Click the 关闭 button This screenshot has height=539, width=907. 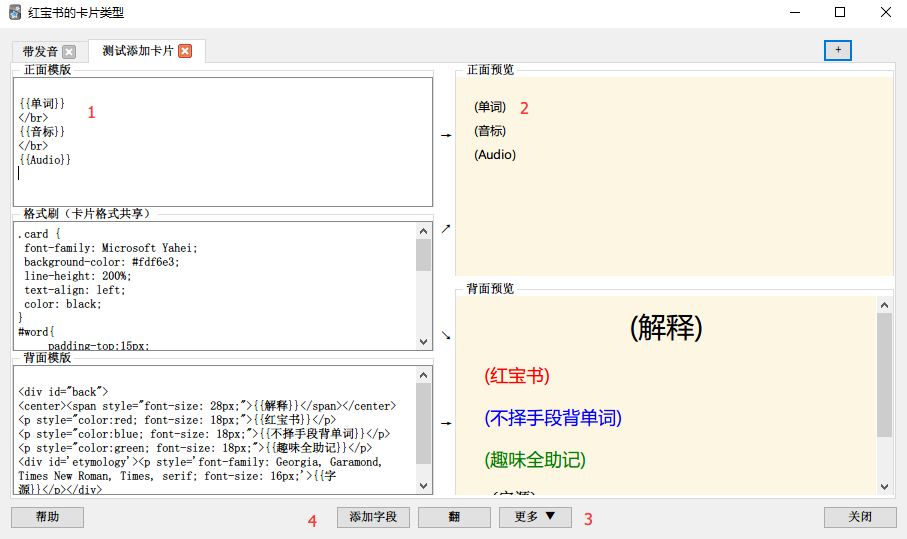coord(859,517)
